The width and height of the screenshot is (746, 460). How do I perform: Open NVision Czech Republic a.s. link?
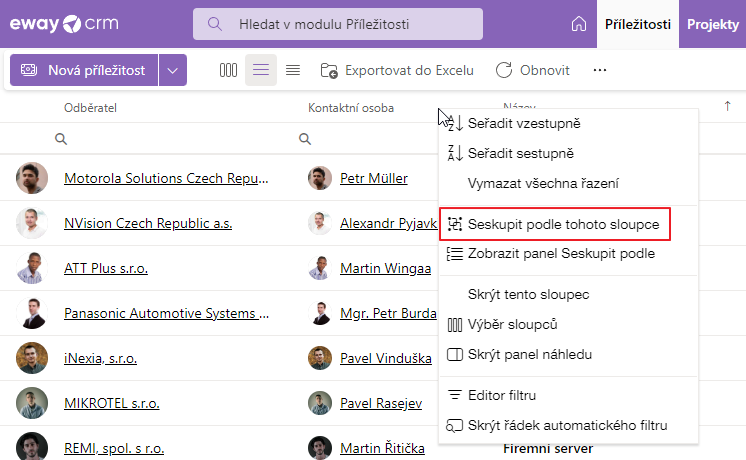[148, 223]
